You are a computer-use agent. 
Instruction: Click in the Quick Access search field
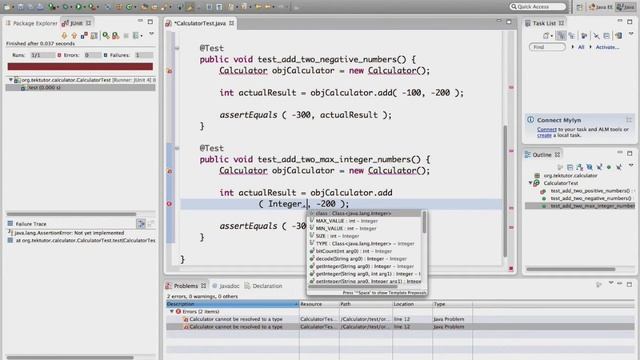pos(538,7)
